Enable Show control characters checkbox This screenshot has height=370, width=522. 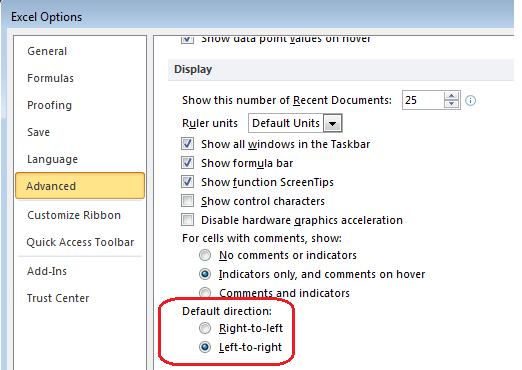tap(187, 201)
